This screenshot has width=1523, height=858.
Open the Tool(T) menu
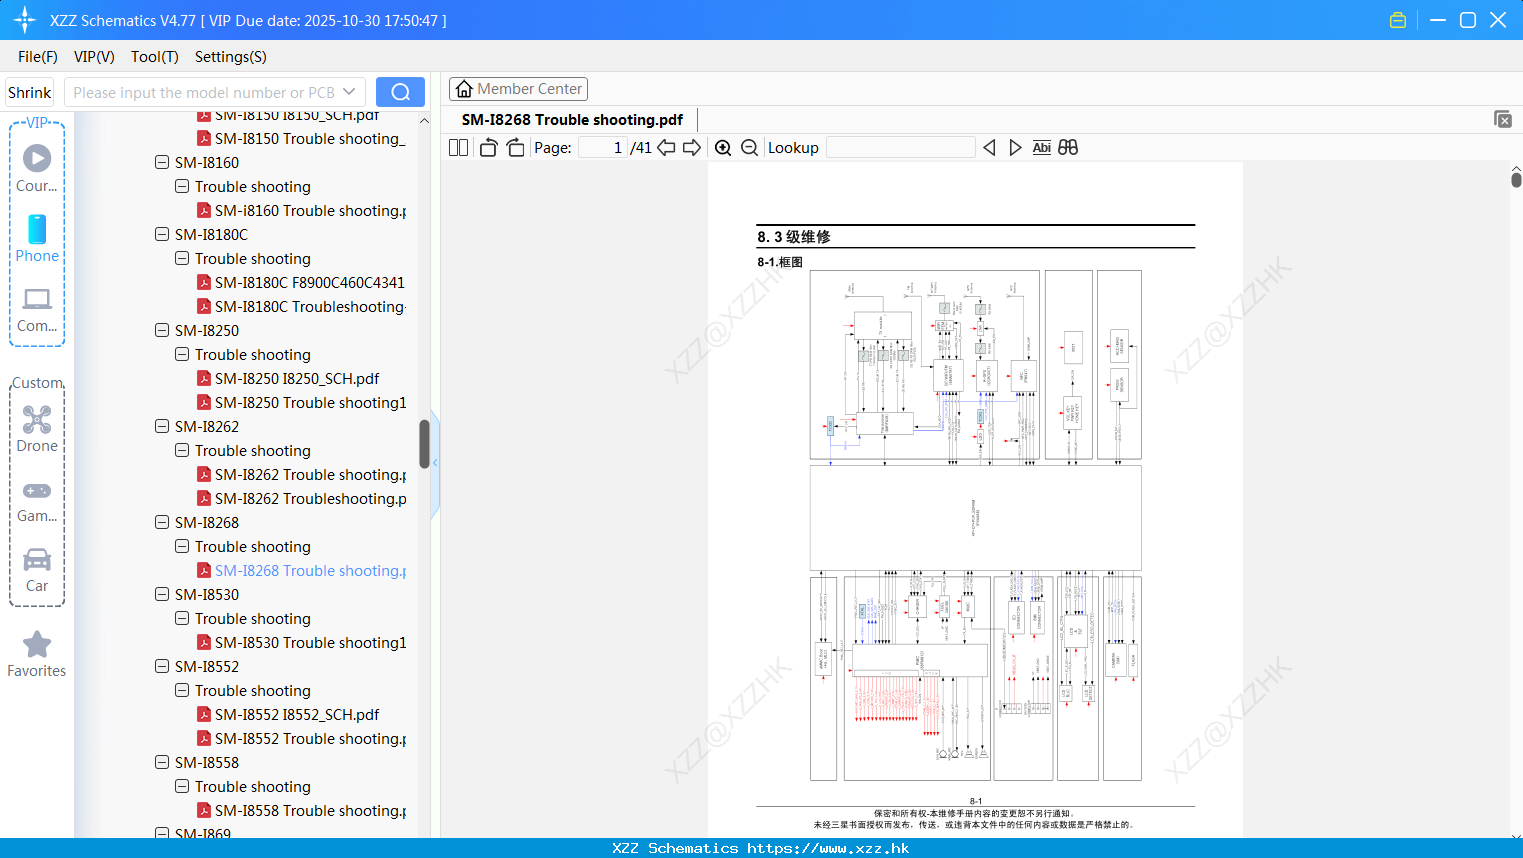(155, 57)
